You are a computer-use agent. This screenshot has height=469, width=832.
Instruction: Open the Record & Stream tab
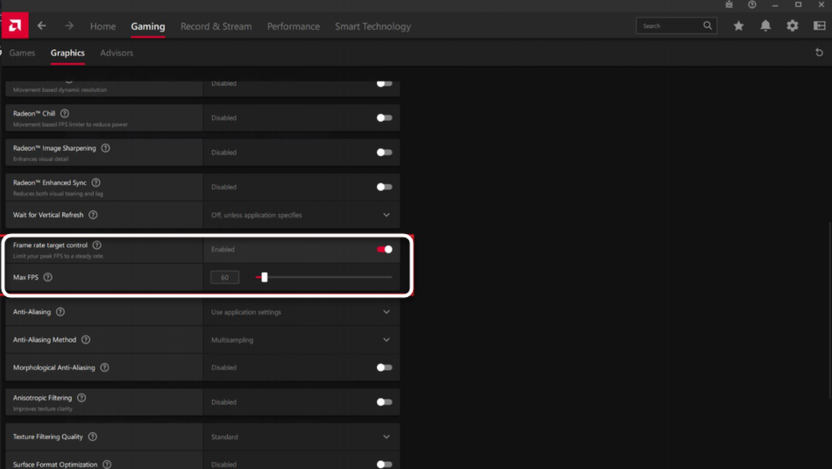[216, 26]
